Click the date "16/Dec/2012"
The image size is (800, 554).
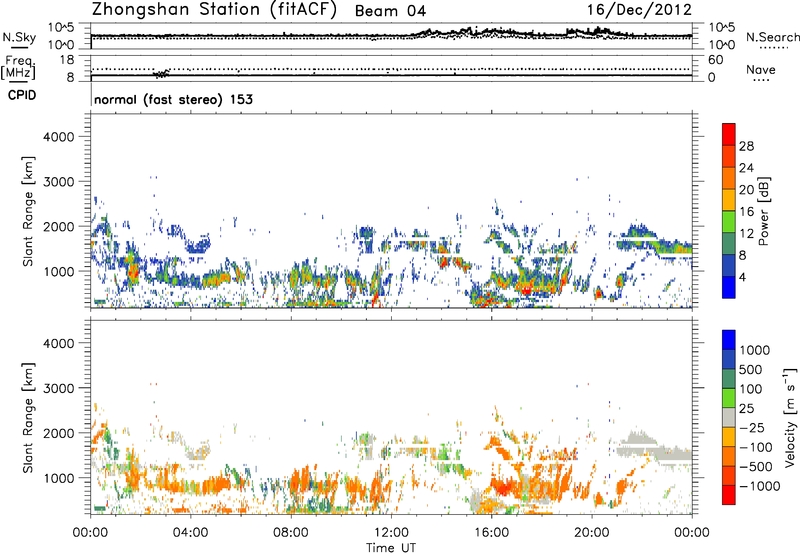(639, 10)
